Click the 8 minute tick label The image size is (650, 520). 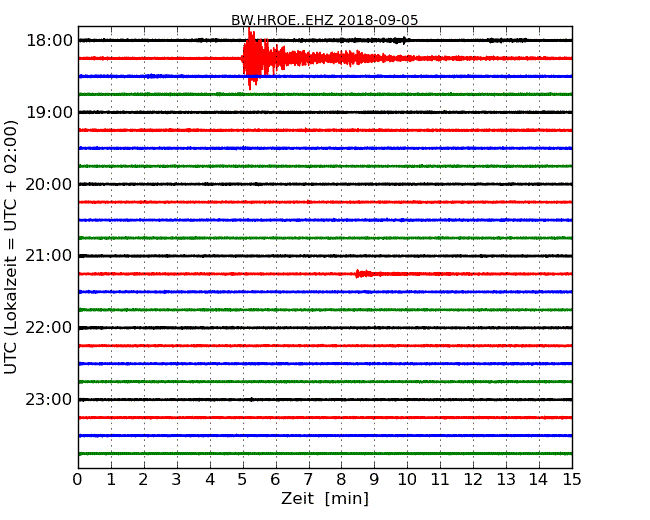342,480
